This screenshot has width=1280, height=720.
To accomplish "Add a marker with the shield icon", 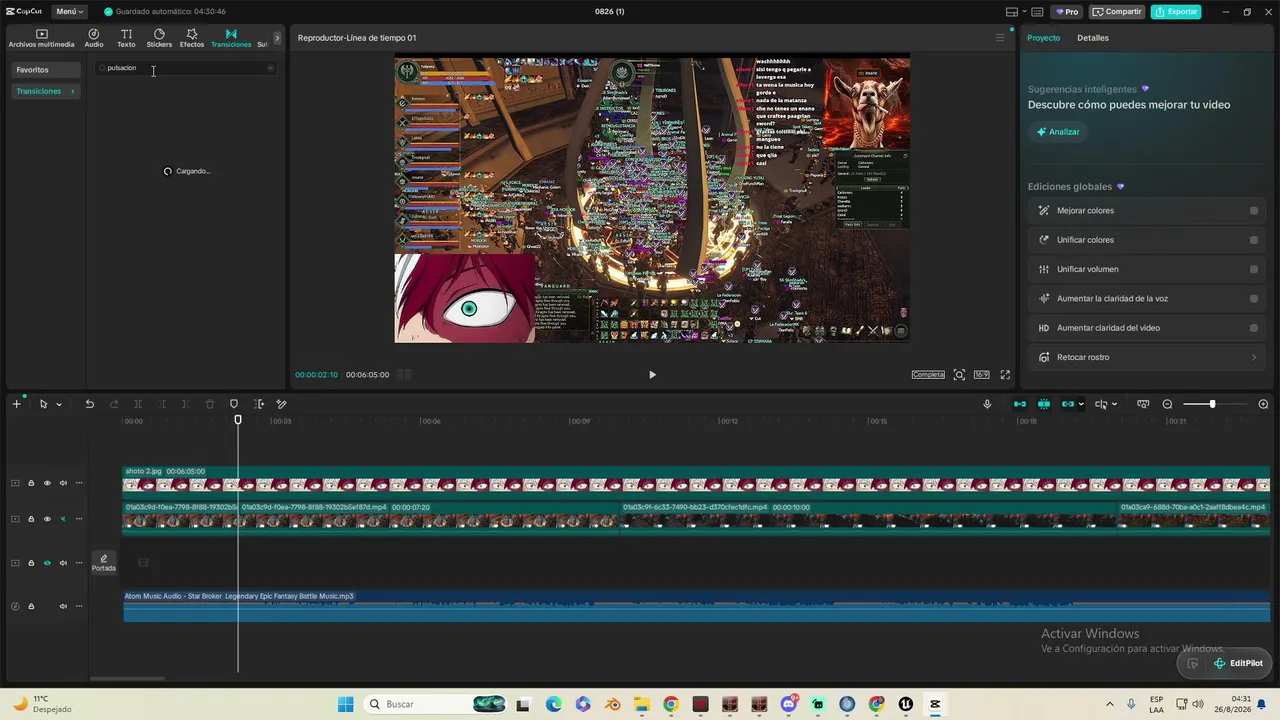I will coord(234,404).
